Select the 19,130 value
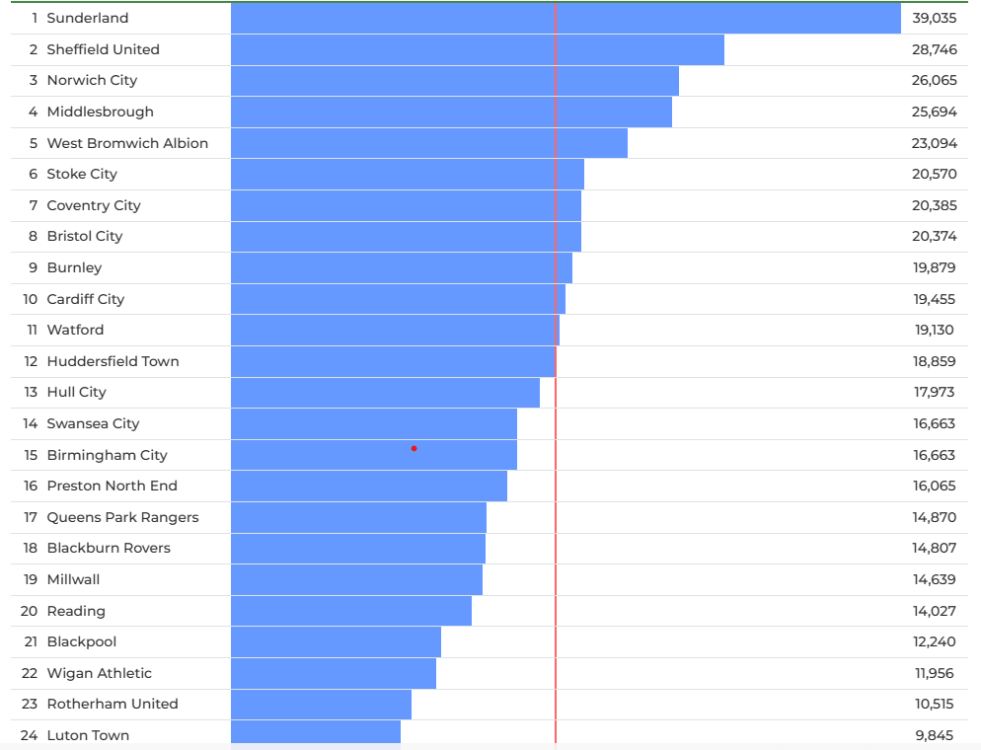 pyautogui.click(x=934, y=330)
